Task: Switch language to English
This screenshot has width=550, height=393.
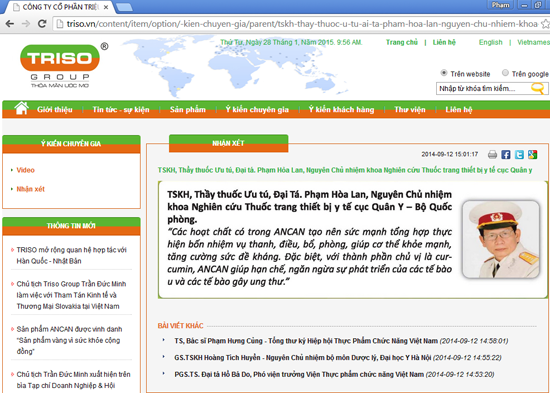Action: (x=490, y=42)
